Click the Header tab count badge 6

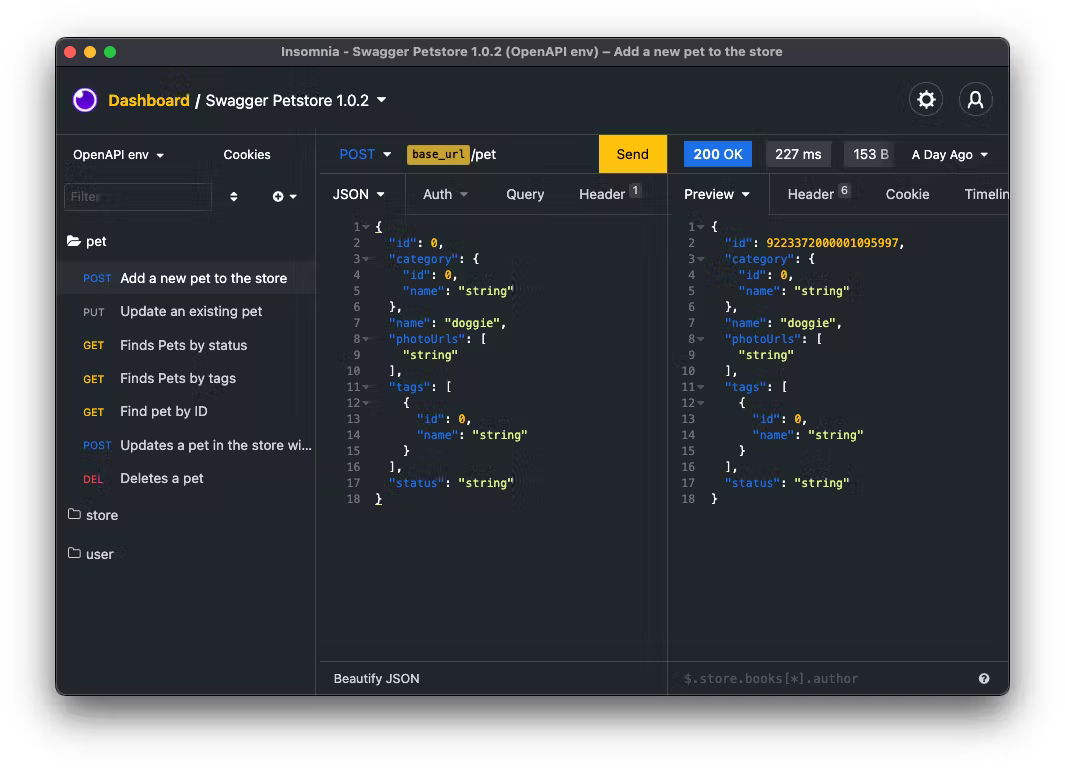(844, 190)
